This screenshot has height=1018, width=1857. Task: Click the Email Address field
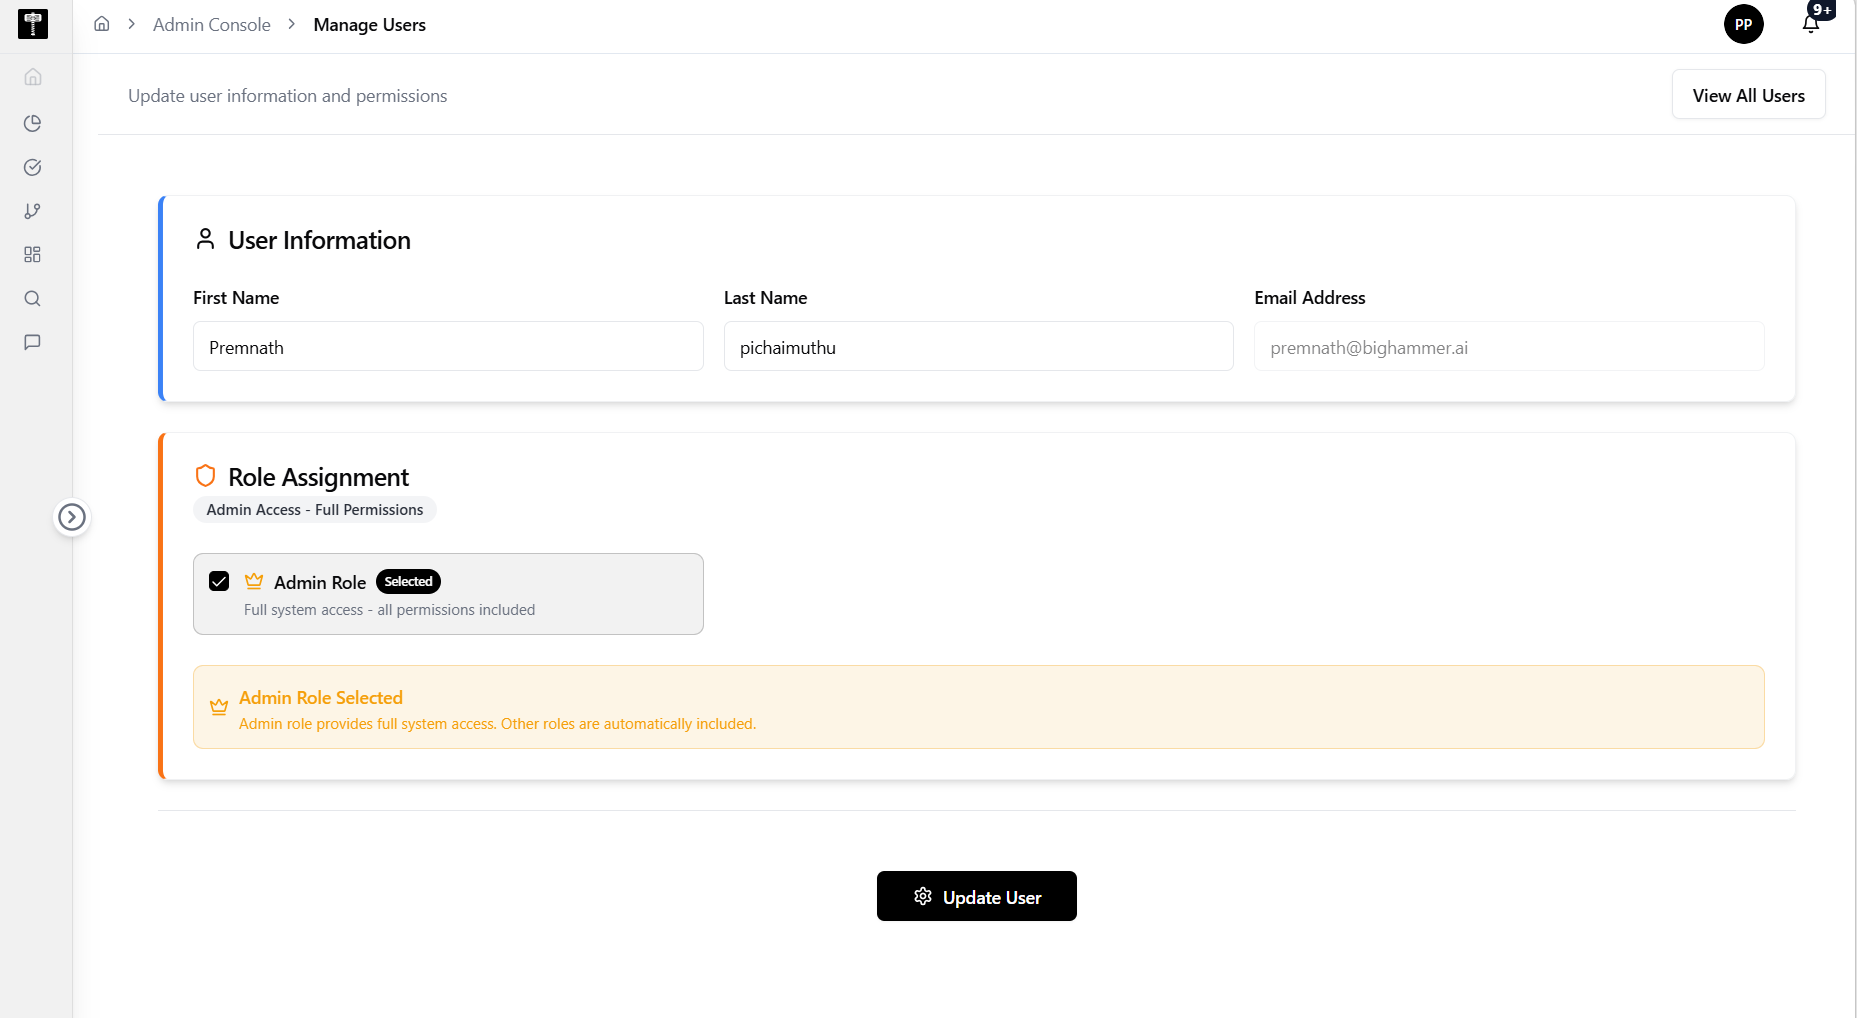(x=1510, y=346)
